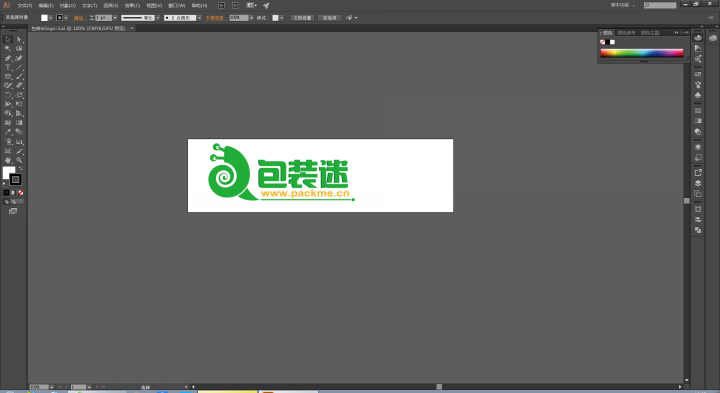The image size is (720, 393).
Task: Select the Slice tool
Action: point(19,151)
